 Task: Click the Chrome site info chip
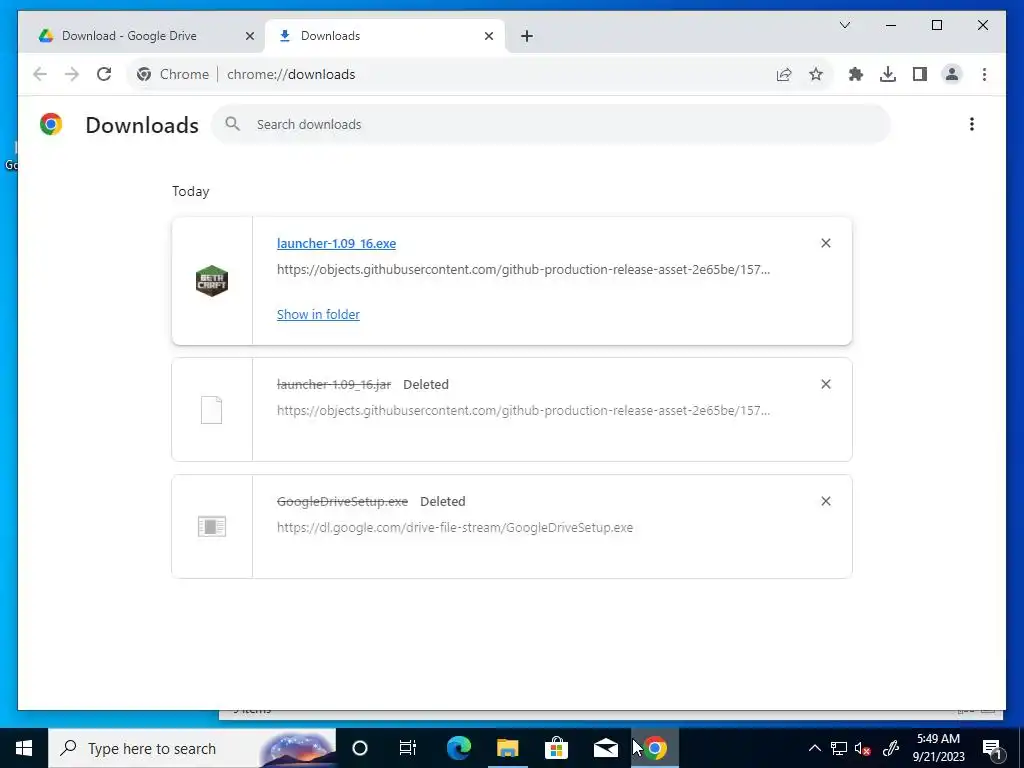tap(173, 74)
